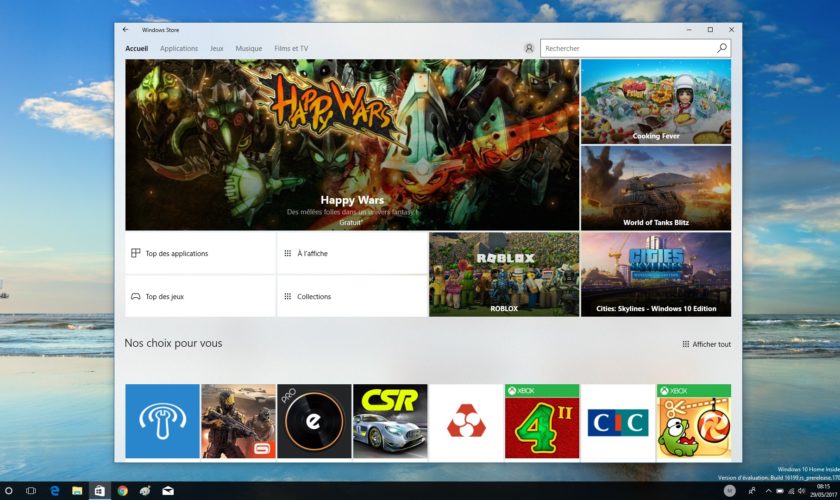Open the user account icon

point(529,48)
